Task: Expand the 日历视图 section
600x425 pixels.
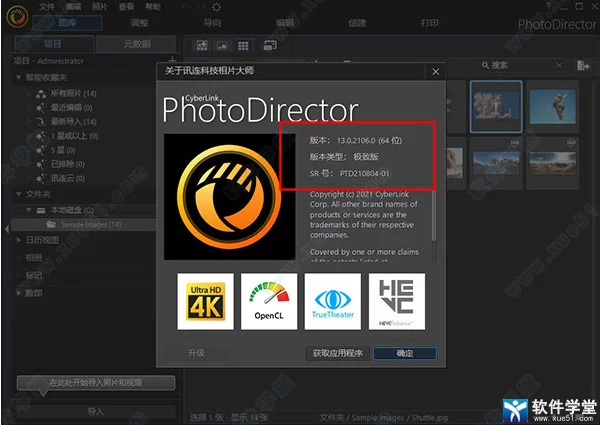Action: [x=19, y=240]
